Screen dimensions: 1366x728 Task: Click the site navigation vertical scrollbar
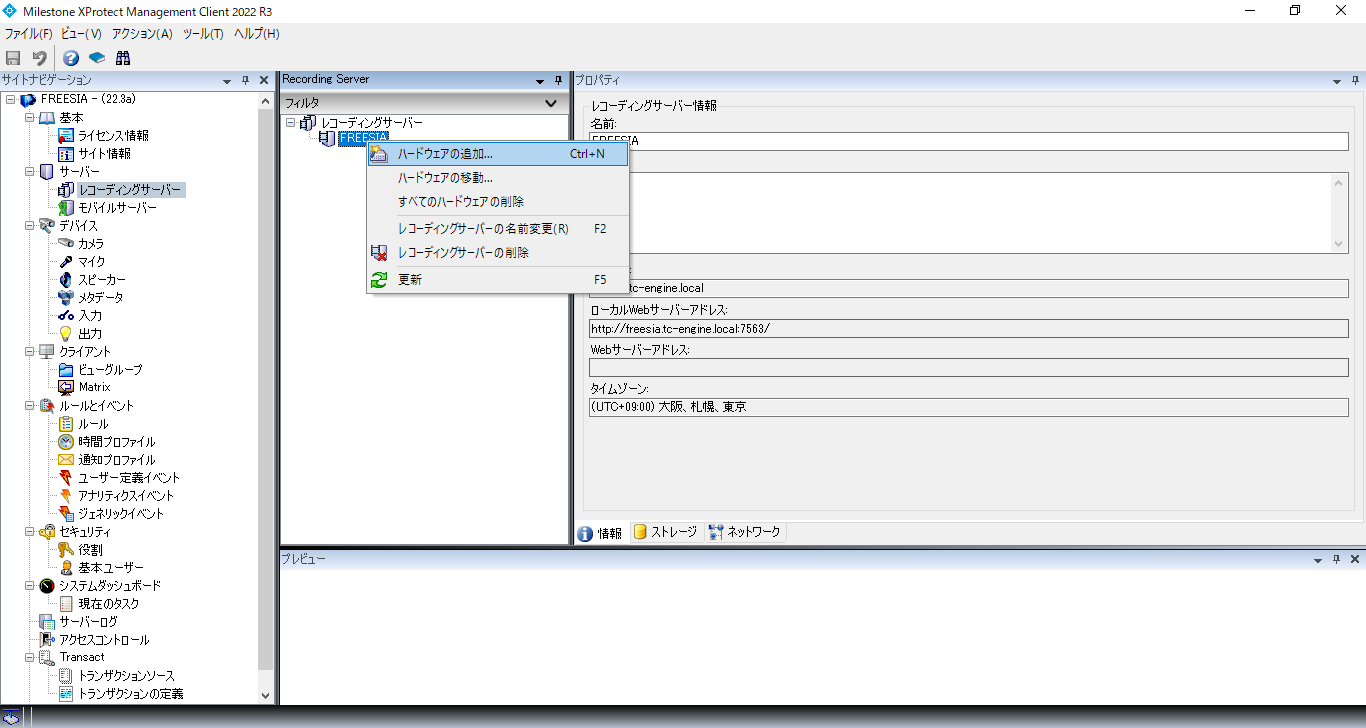tap(265, 390)
